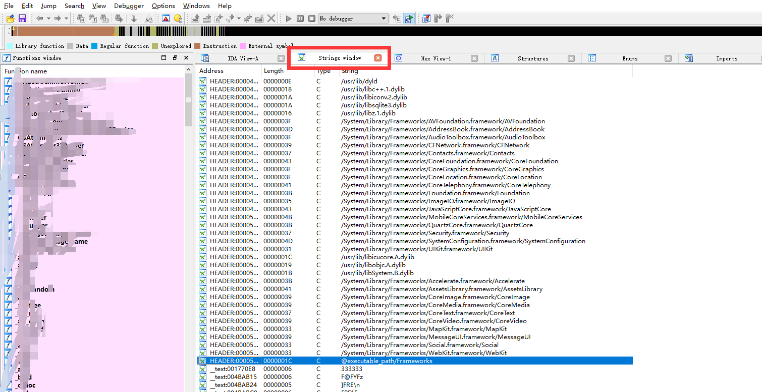Click the yellow circle toolbar icon
The image size is (762, 392).
pos(178,18)
